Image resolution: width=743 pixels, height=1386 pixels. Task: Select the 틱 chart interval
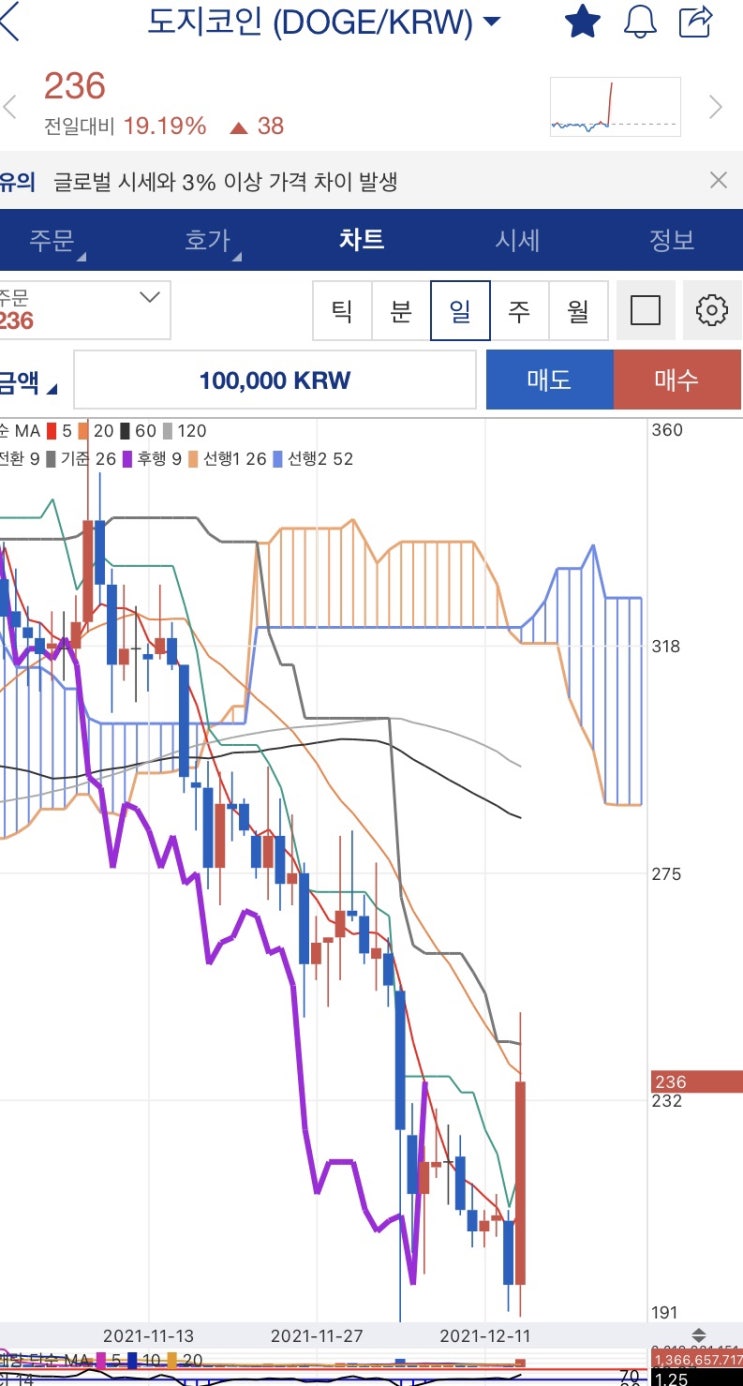pyautogui.click(x=342, y=311)
